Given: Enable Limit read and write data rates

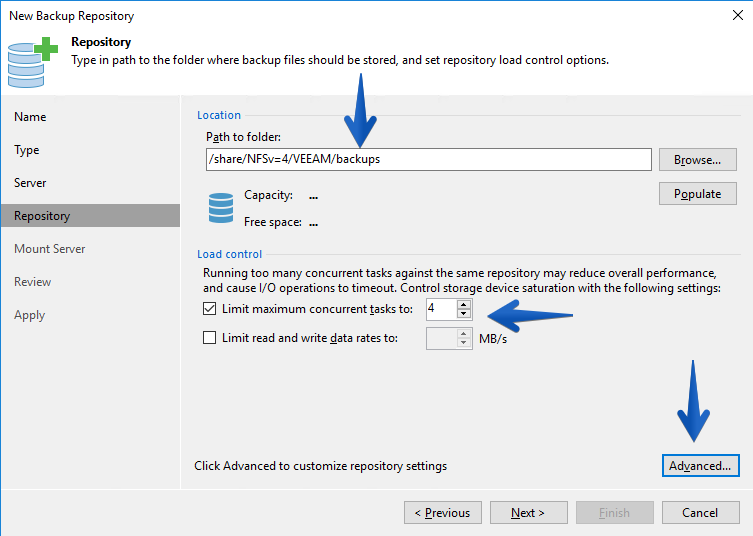Looking at the screenshot, I should click(x=209, y=338).
